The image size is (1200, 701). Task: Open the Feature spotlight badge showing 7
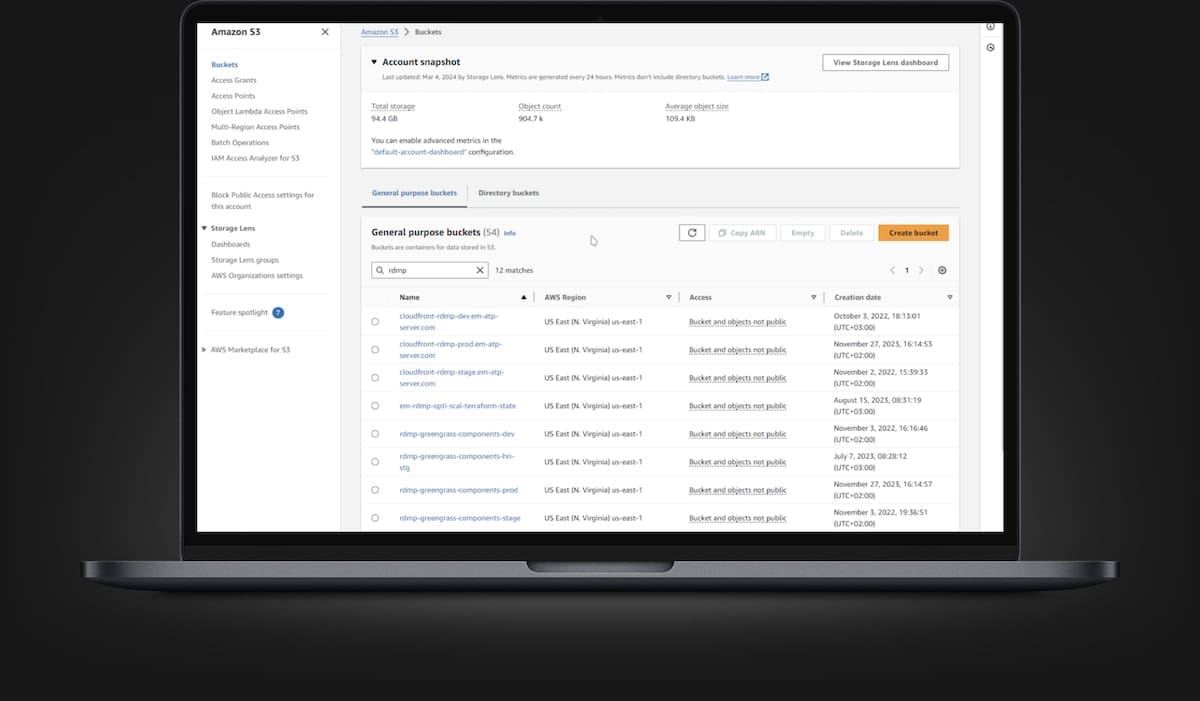pos(278,313)
